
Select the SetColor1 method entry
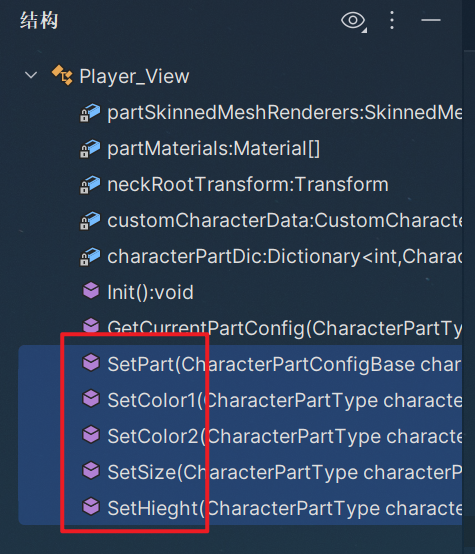pos(240,400)
